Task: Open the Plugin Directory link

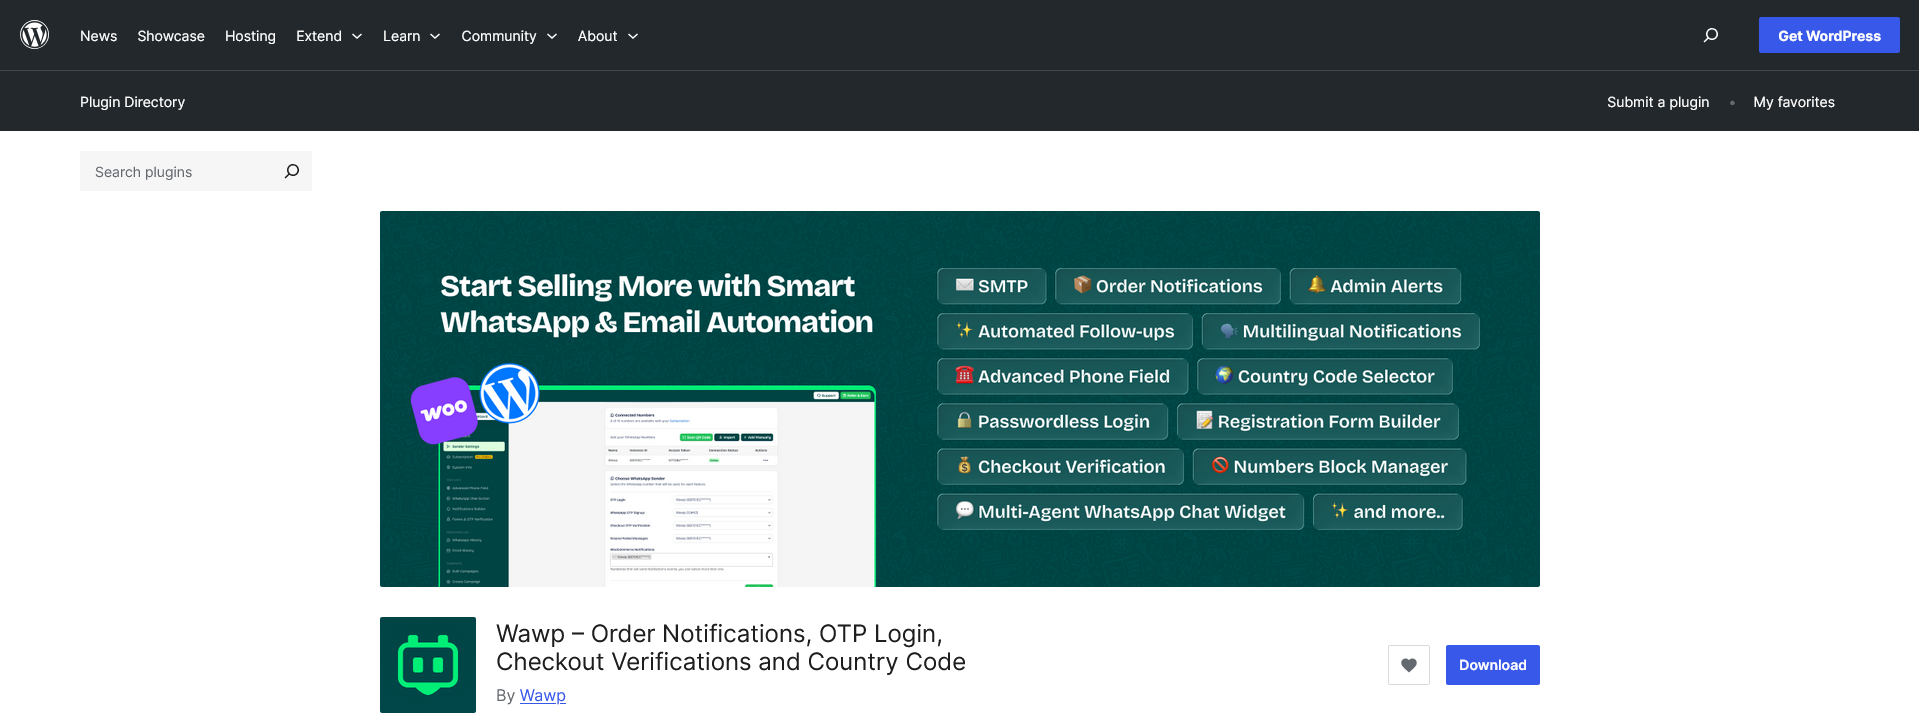Action: 132,102
